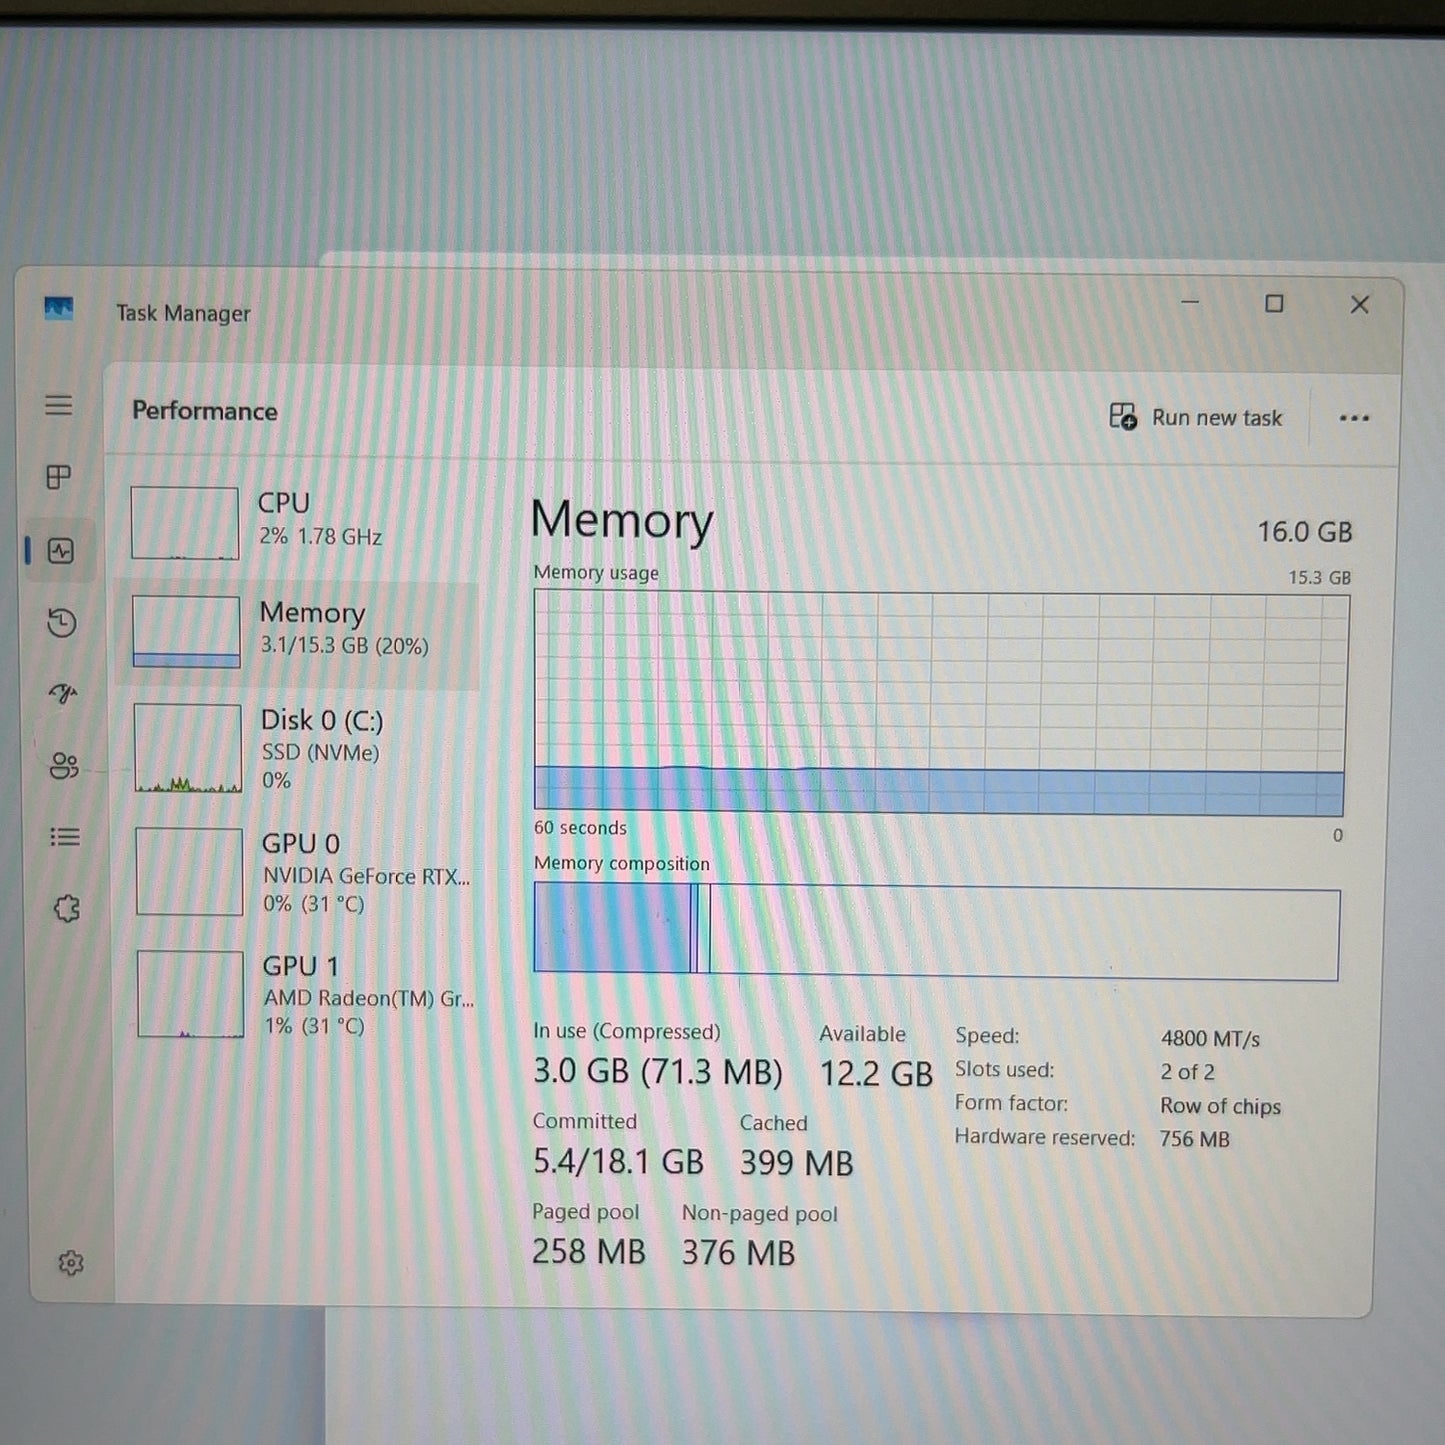Click the Disk 0 mini graph thumbnail
The image size is (1445, 1445).
click(x=188, y=748)
